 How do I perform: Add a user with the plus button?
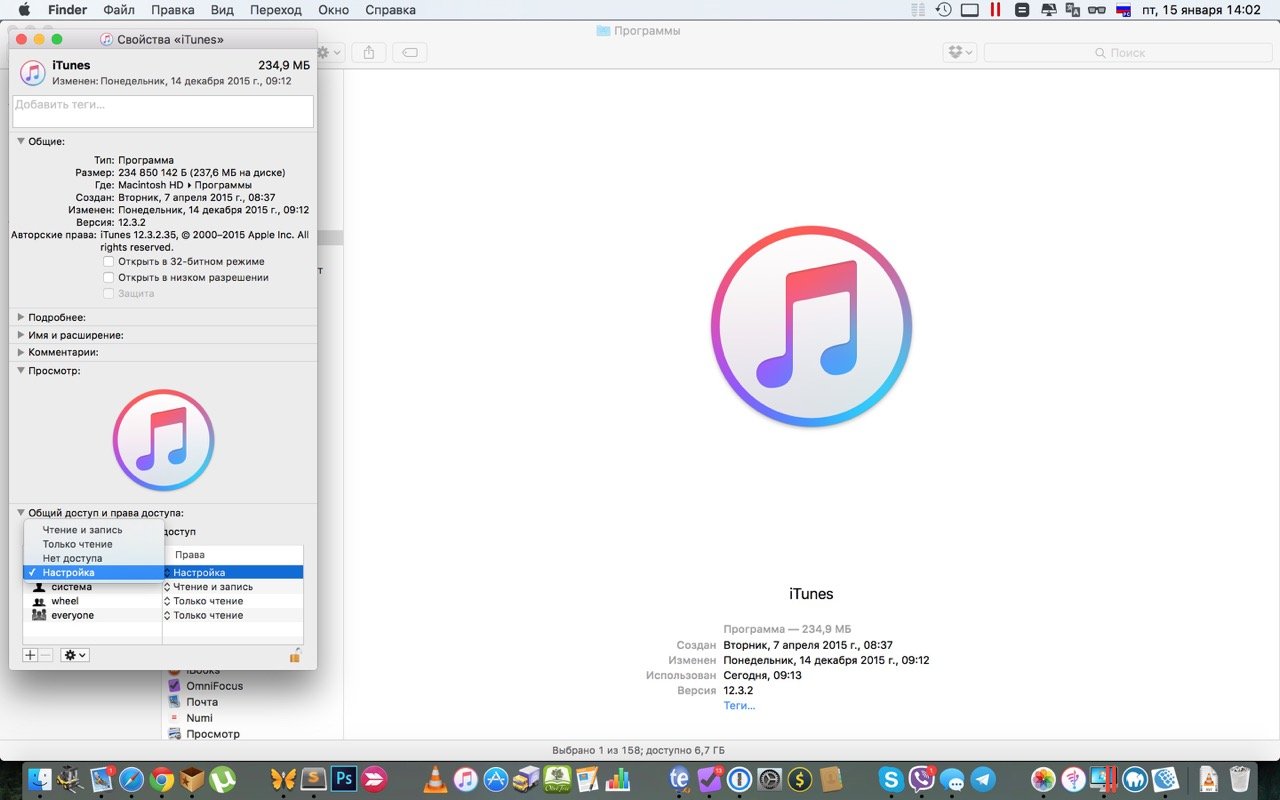[x=30, y=655]
